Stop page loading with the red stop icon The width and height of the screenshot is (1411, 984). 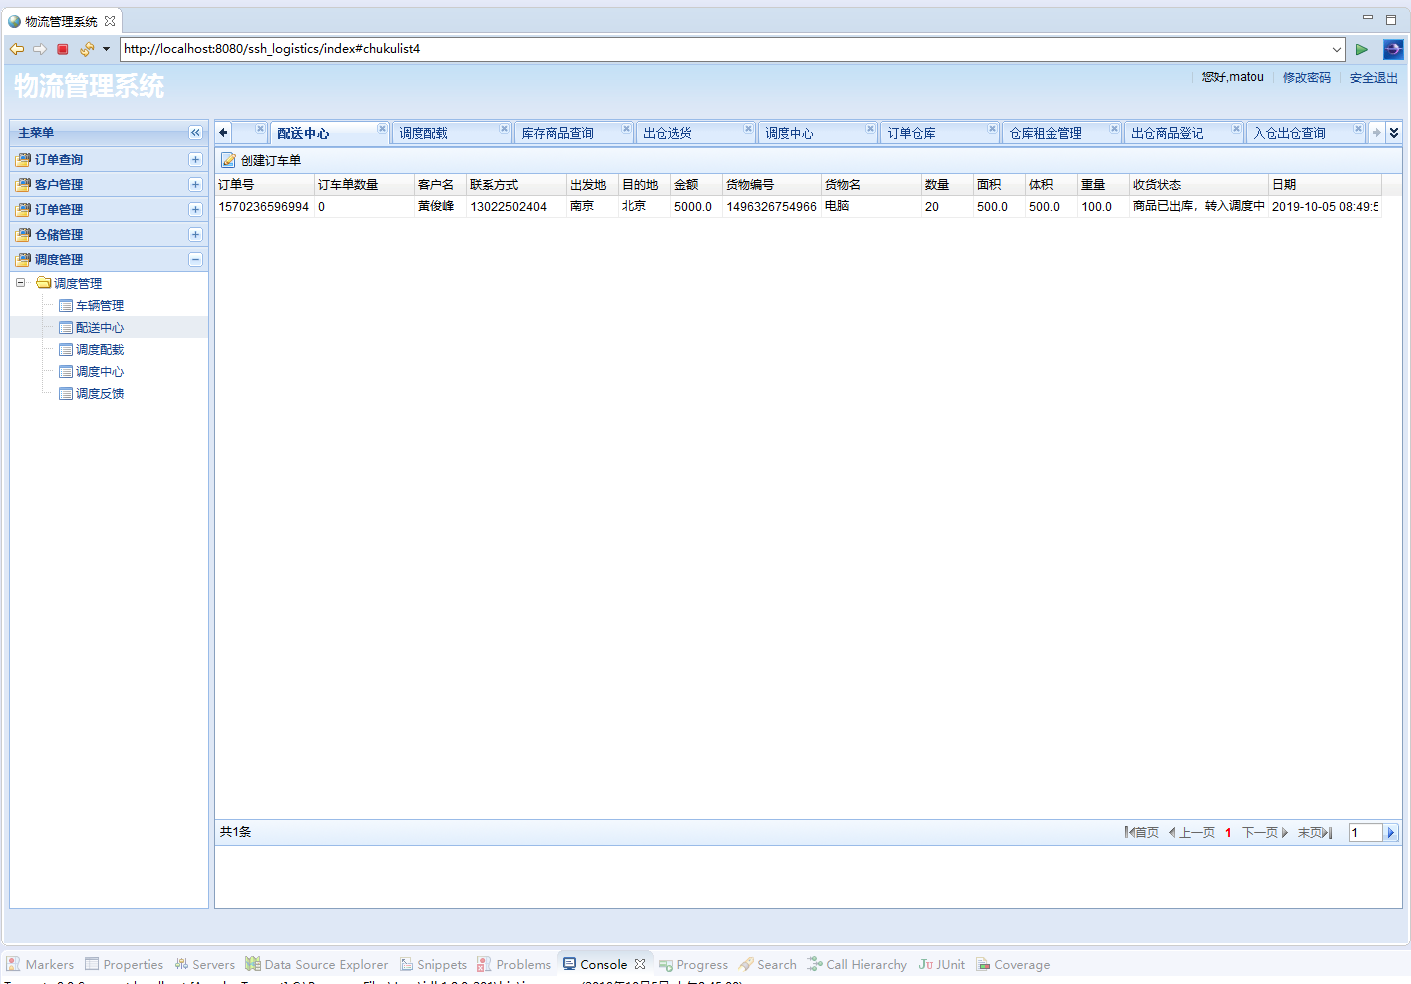(x=63, y=49)
